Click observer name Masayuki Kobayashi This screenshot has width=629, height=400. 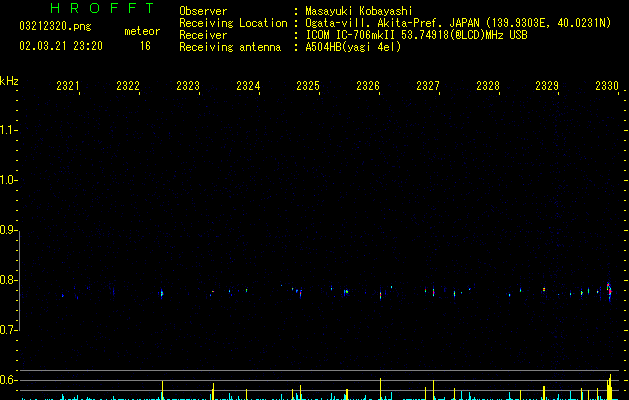[359, 11]
